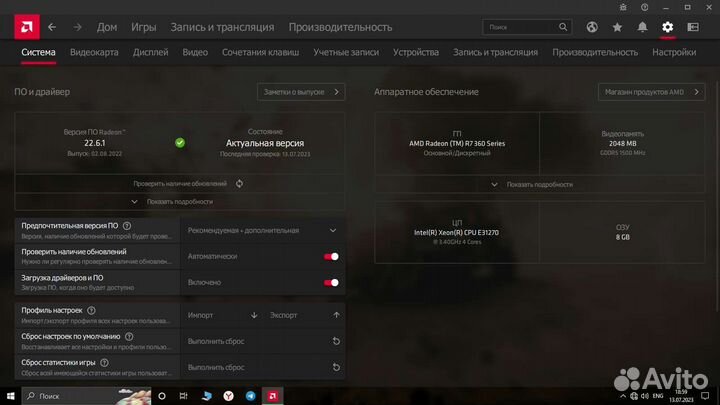Open Игры in top navigation
The height and width of the screenshot is (405, 720).
coord(144,27)
